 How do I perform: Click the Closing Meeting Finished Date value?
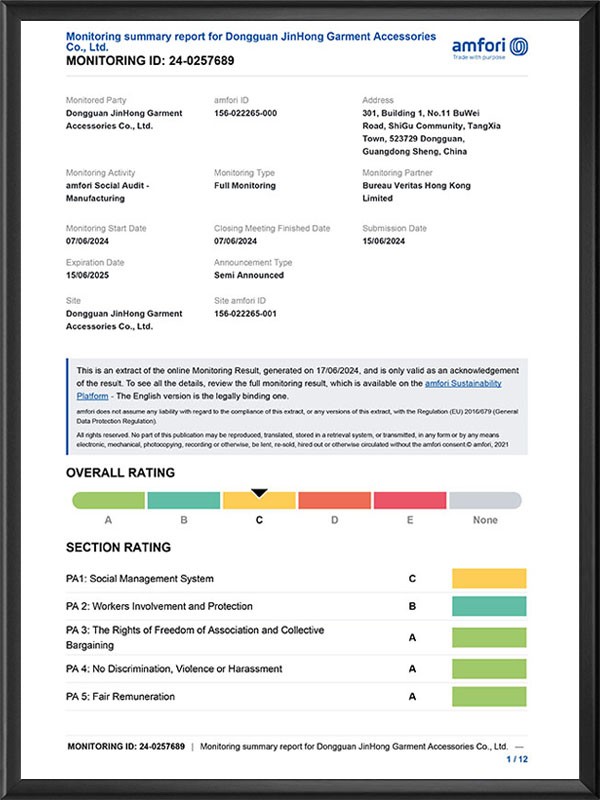click(236, 241)
